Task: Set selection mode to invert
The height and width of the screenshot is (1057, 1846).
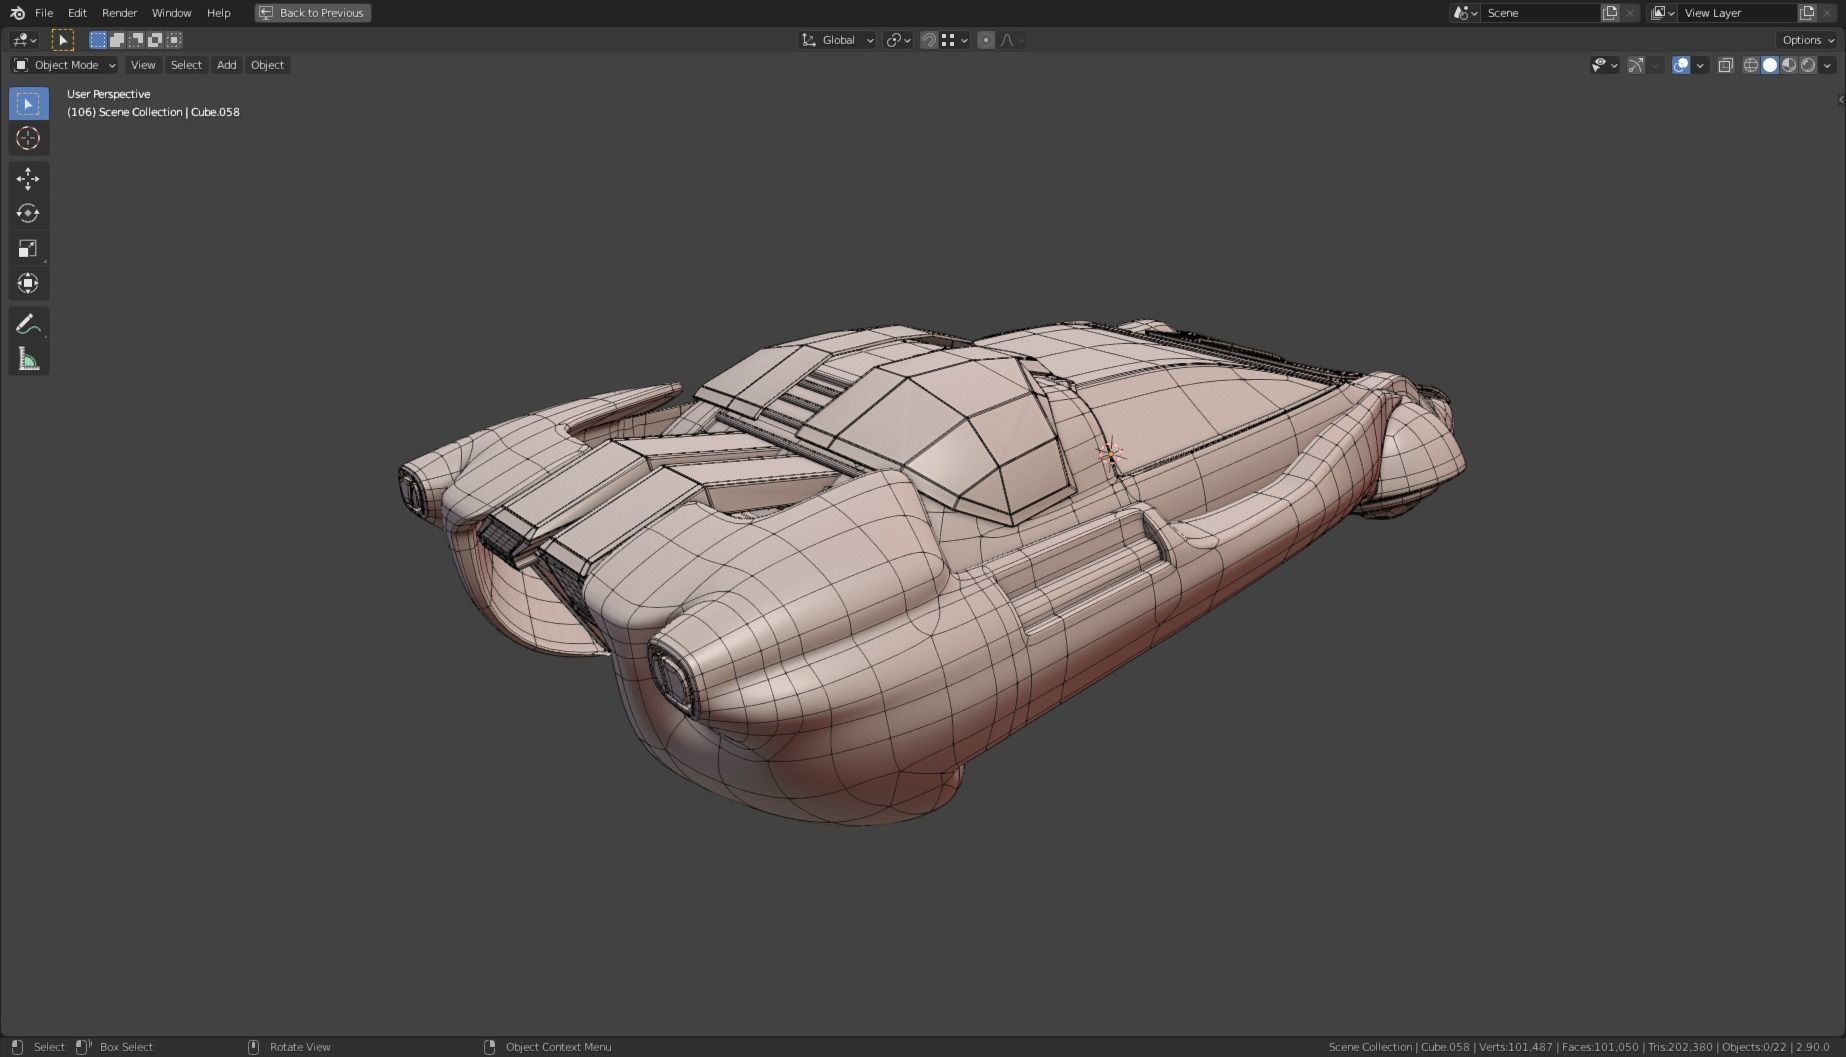Action: pos(154,40)
